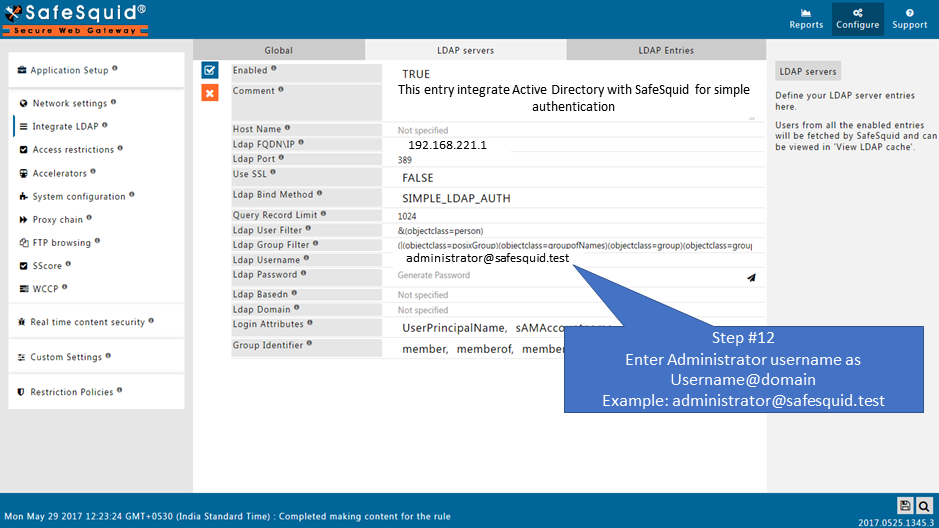The image size is (939, 528).
Task: Click the Application Setup briefcase icon
Action: pos(22,70)
